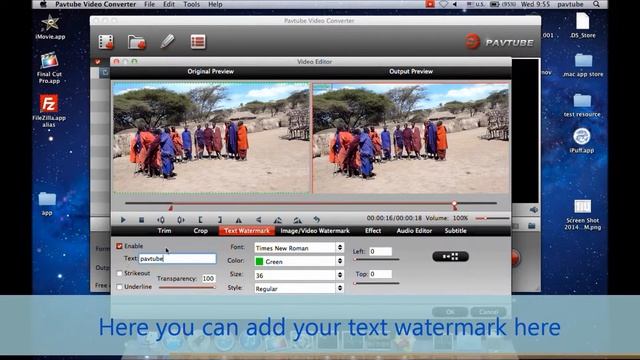Open the Size dropdown showing 36
Screen dimensions: 640x360
pos(299,275)
